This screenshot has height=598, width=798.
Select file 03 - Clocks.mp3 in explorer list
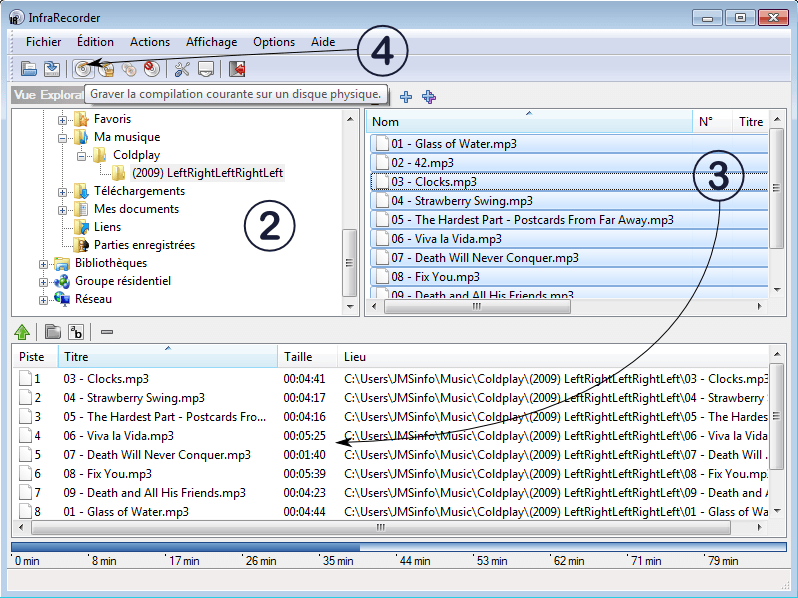pos(569,182)
